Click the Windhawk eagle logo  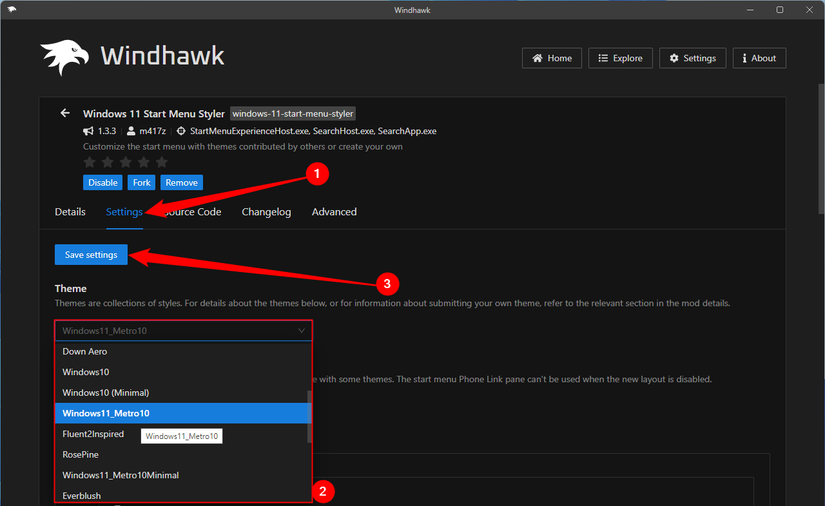pyautogui.click(x=65, y=59)
